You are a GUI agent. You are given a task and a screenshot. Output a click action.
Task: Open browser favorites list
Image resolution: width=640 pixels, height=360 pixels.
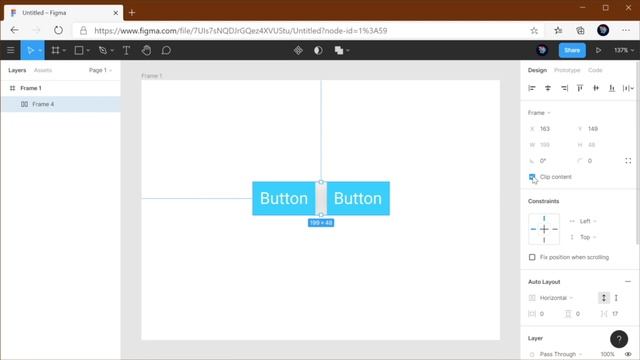pos(558,30)
